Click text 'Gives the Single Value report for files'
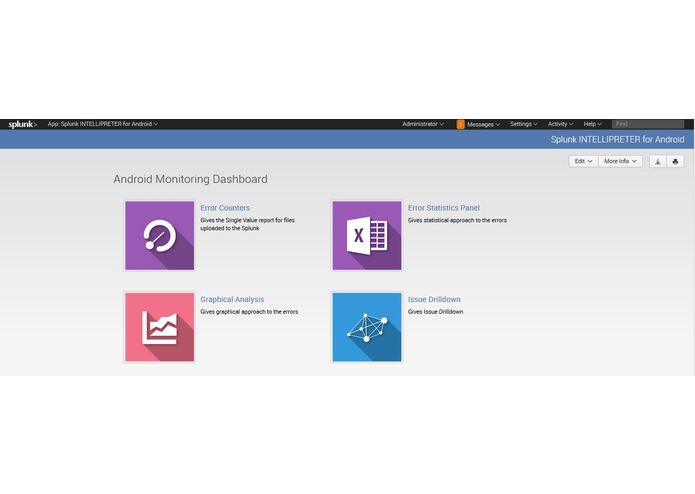The image size is (695, 494). tap(247, 220)
